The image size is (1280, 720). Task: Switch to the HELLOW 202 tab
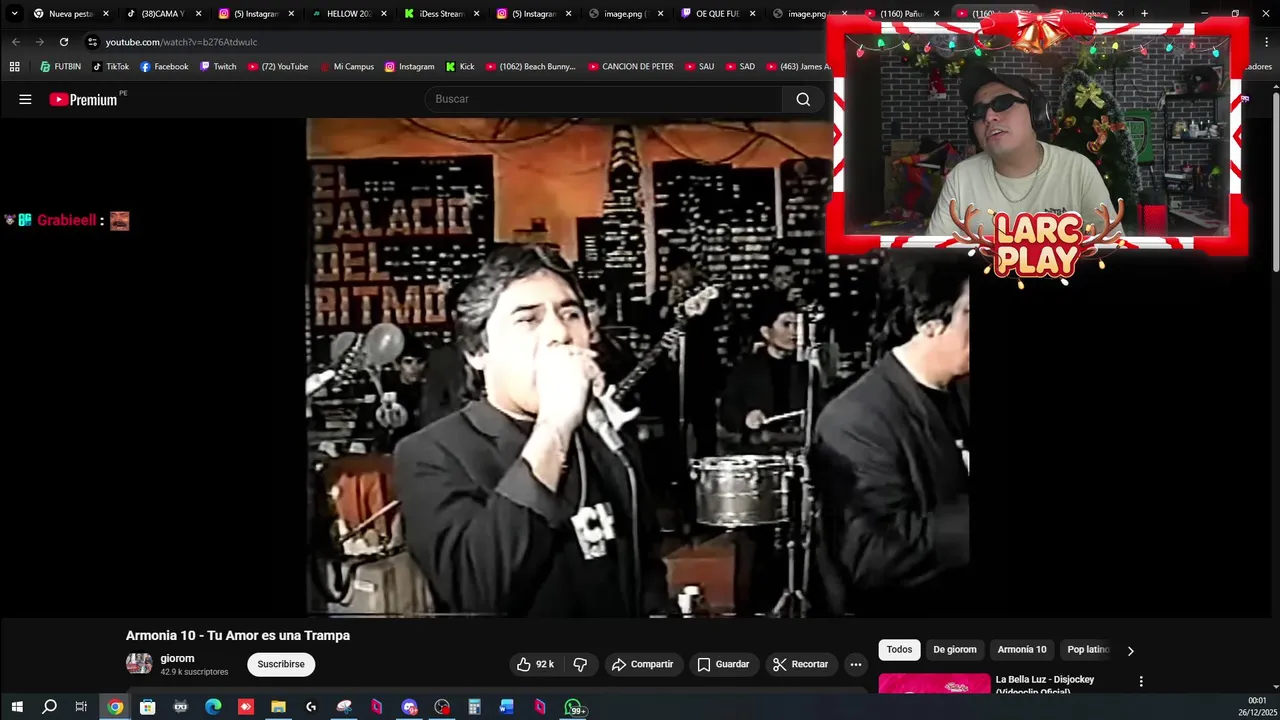click(x=348, y=14)
